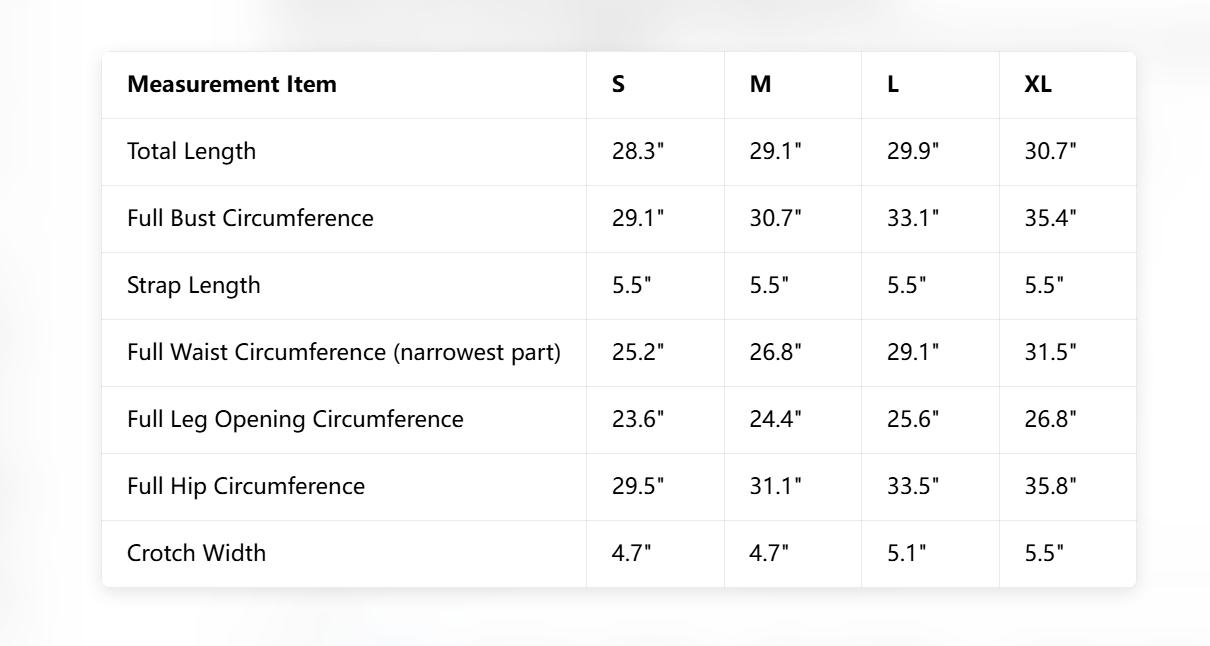
Task: Click Full Waist Circumference (narrowest part) label
Action: (343, 353)
